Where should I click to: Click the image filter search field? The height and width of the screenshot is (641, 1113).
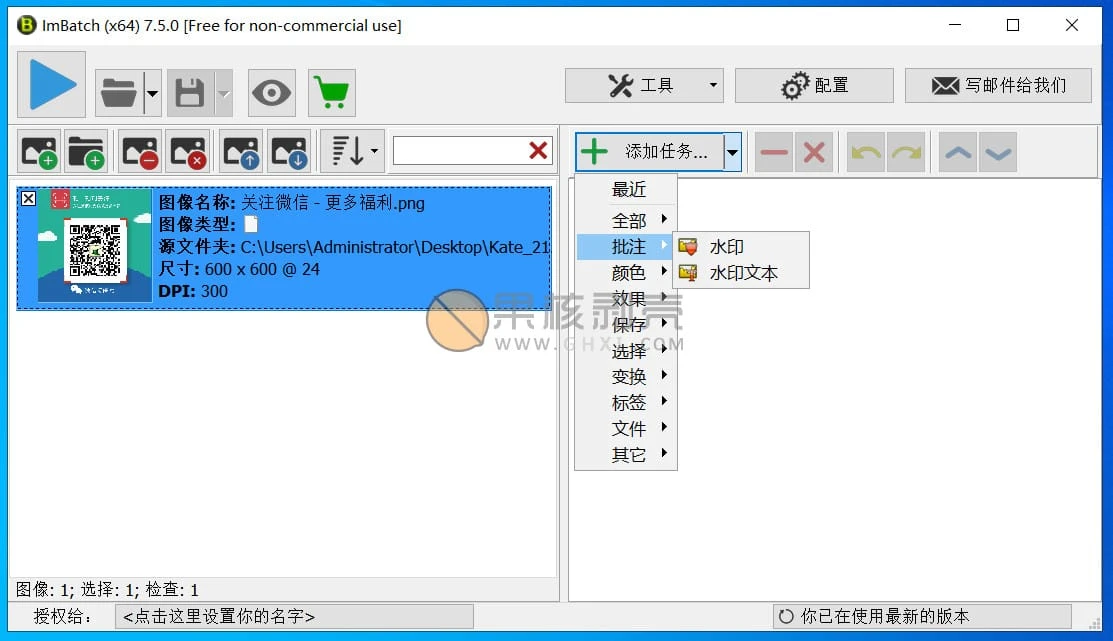[x=460, y=150]
